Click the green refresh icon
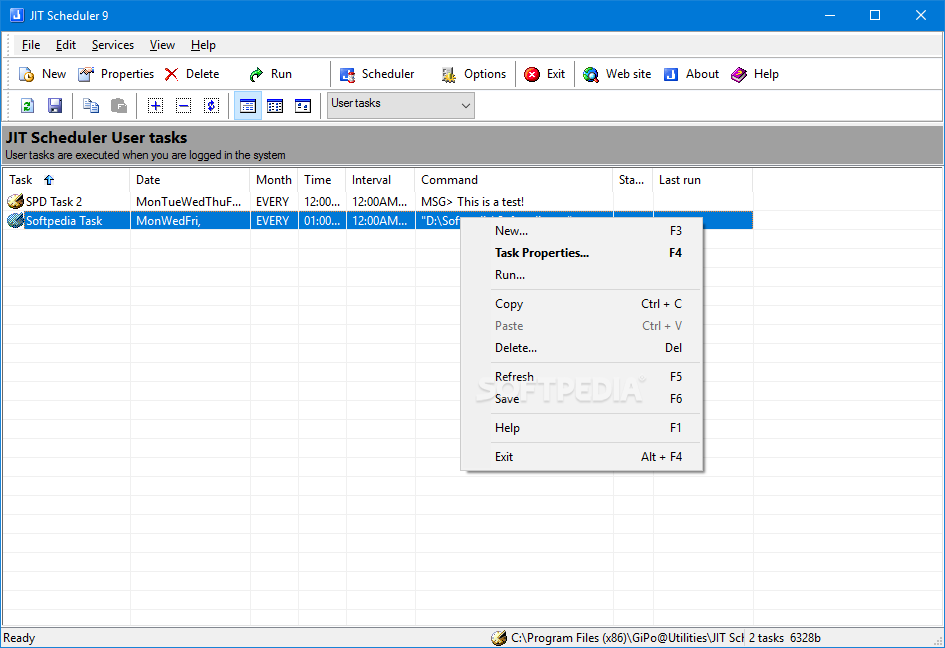This screenshot has height=648, width=945. (x=27, y=106)
